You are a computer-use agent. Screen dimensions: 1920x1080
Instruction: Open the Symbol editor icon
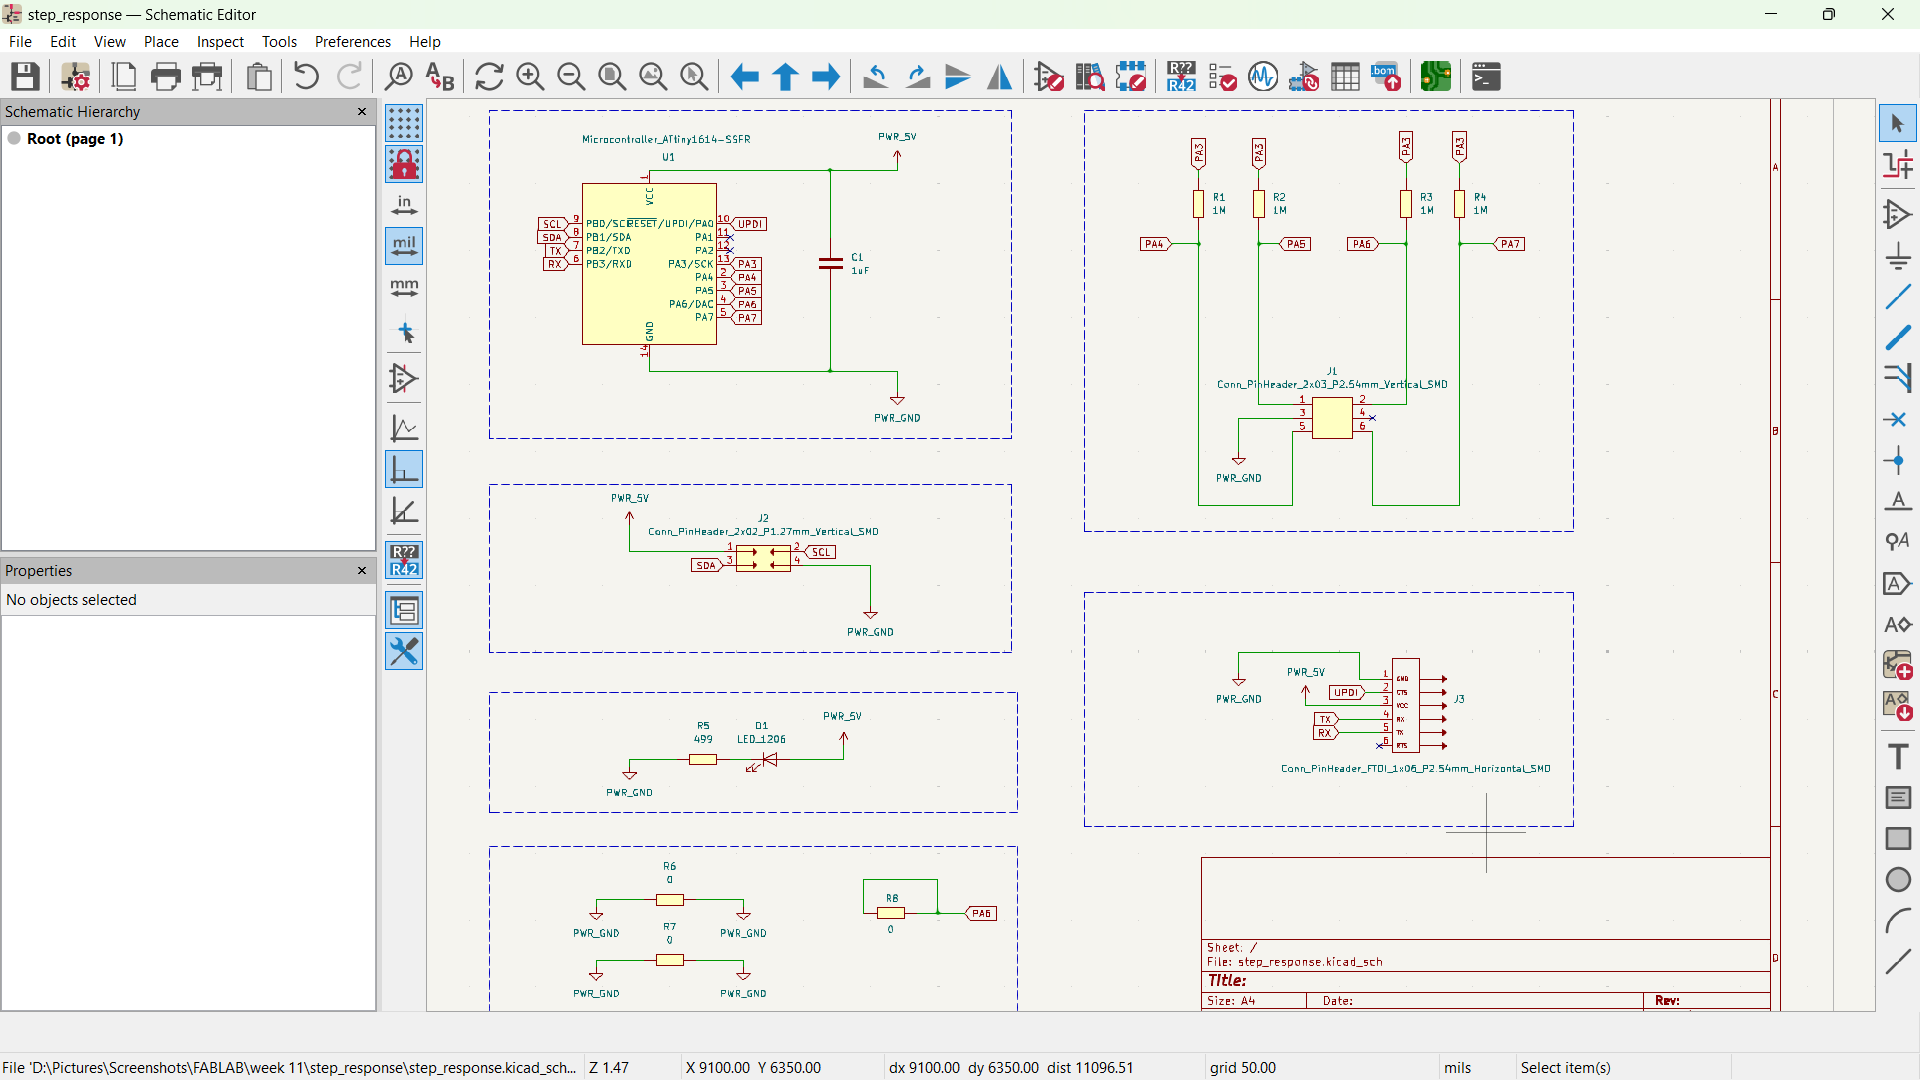(1049, 77)
